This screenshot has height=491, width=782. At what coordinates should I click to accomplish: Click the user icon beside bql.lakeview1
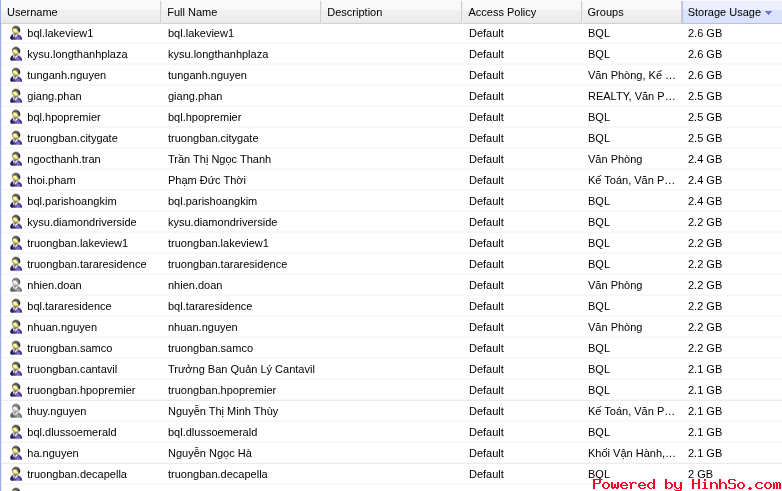coord(15,33)
